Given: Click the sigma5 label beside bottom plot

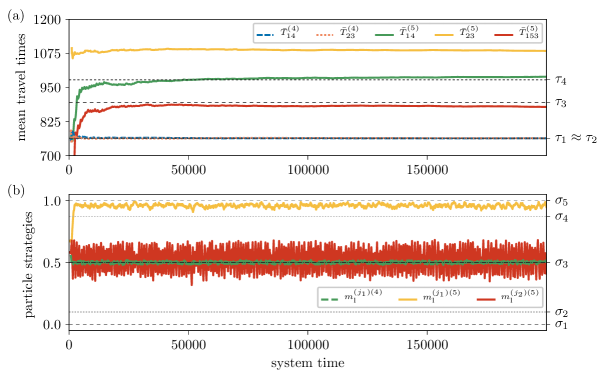Looking at the screenshot, I should click(561, 201).
